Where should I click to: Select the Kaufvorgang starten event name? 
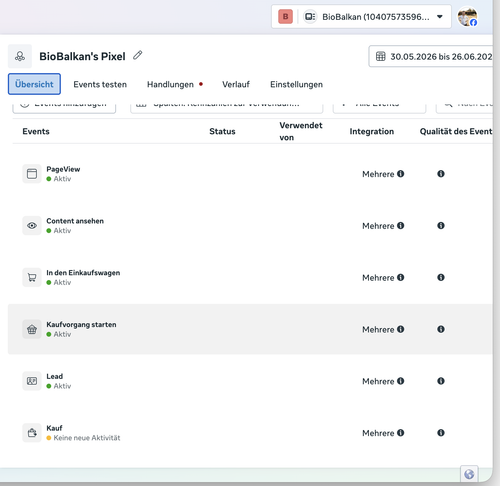[81, 324]
